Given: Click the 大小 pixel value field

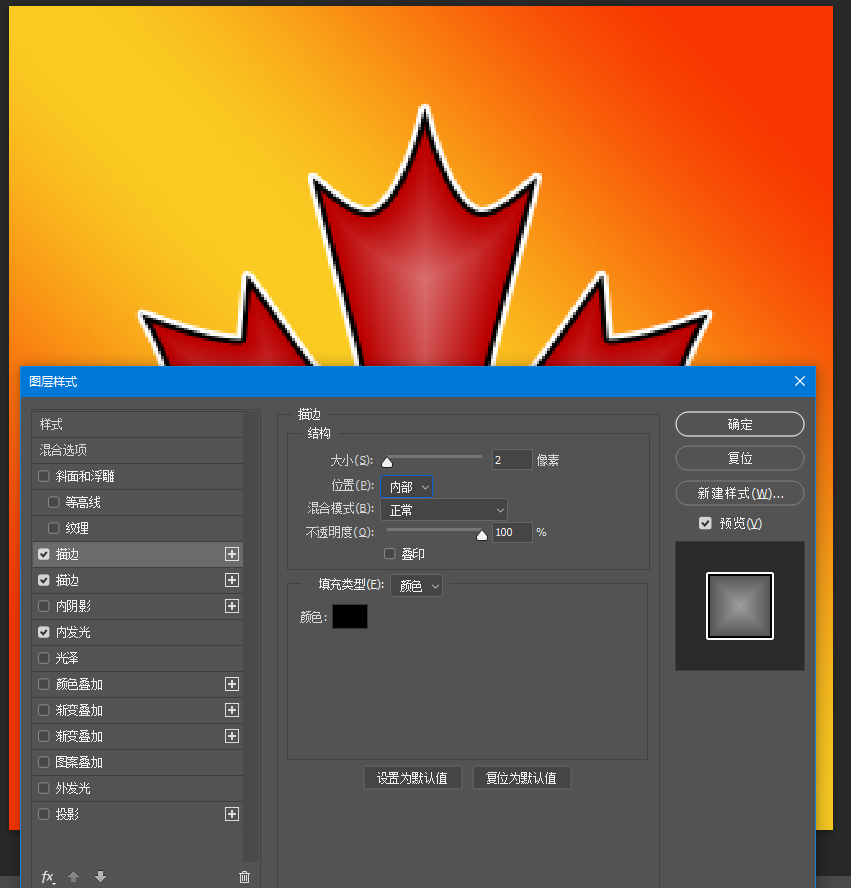Looking at the screenshot, I should pyautogui.click(x=512, y=460).
